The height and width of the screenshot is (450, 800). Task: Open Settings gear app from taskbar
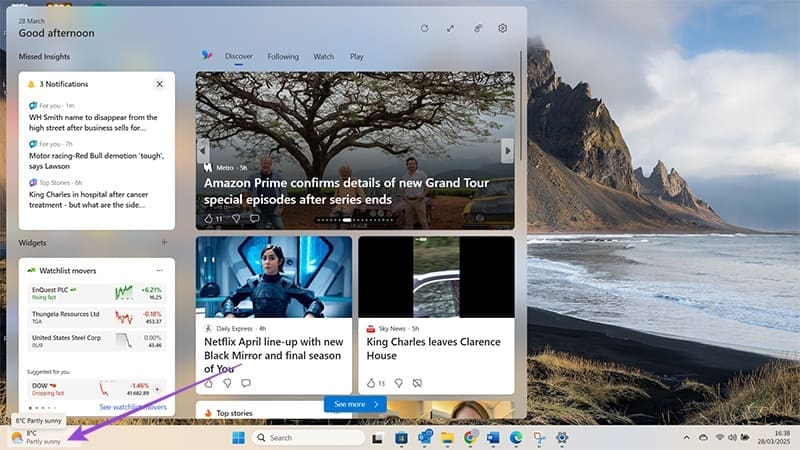click(x=562, y=438)
